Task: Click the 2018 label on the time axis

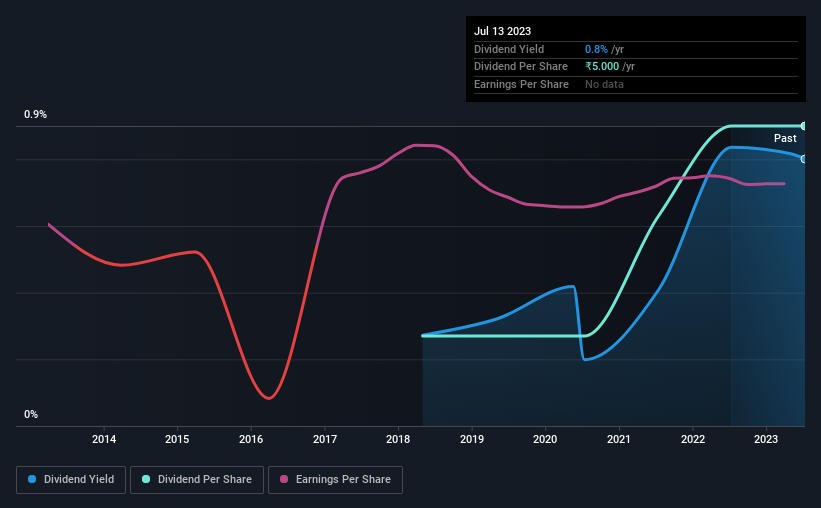Action: coord(398,439)
